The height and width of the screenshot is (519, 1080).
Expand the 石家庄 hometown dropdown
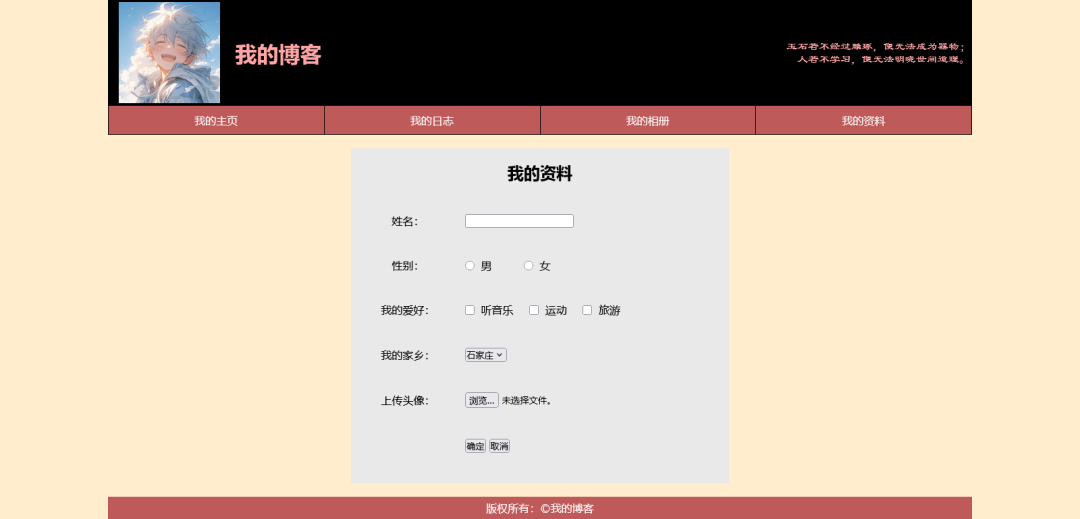(x=486, y=355)
